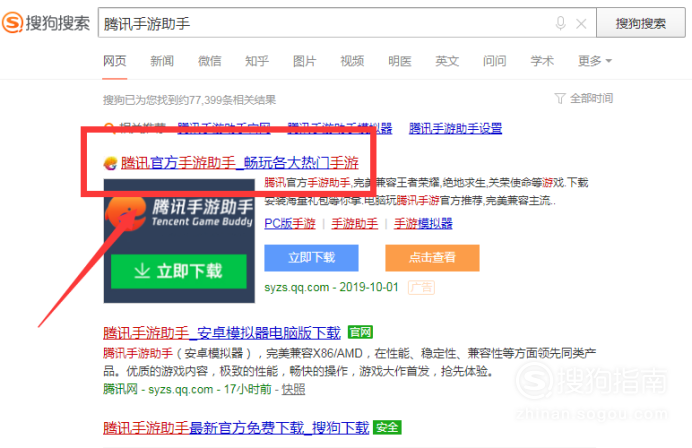692x448 pixels.
Task: Open the 问问 tab
Action: [494, 60]
